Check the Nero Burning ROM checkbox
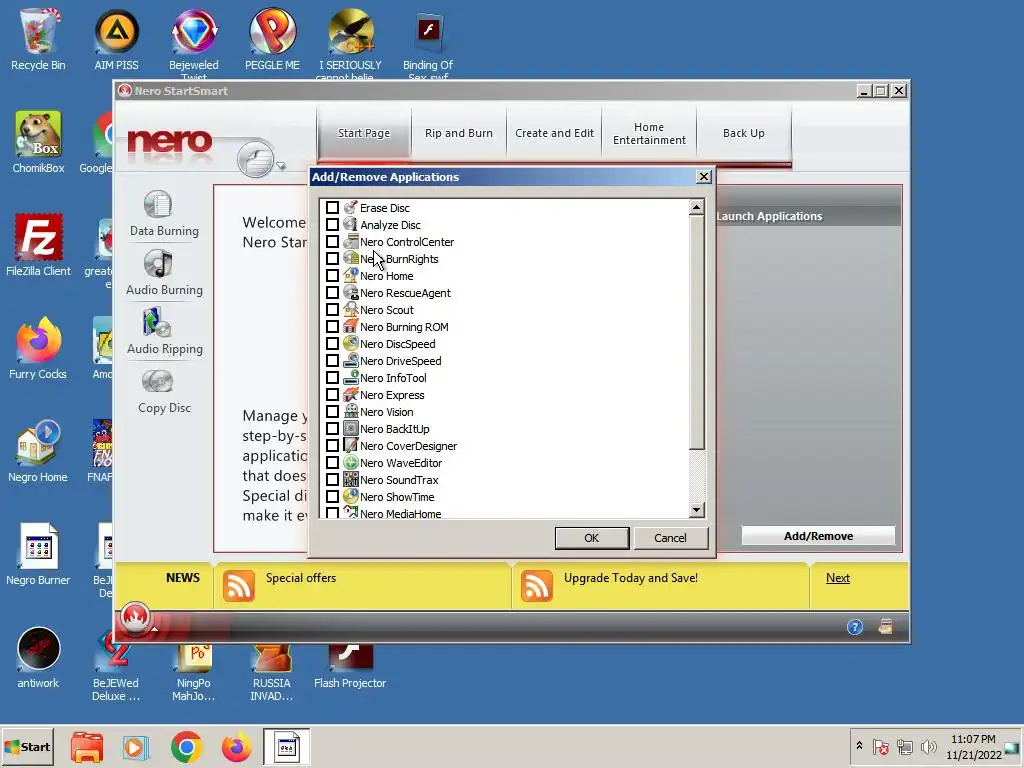1024x768 pixels. click(332, 327)
